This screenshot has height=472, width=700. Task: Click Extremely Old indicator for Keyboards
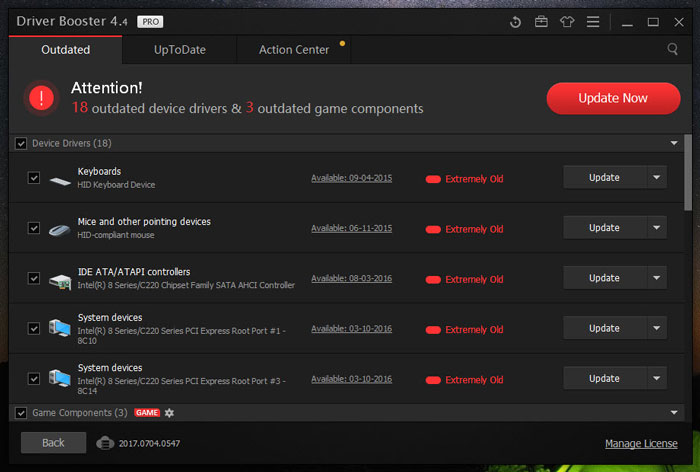point(464,179)
